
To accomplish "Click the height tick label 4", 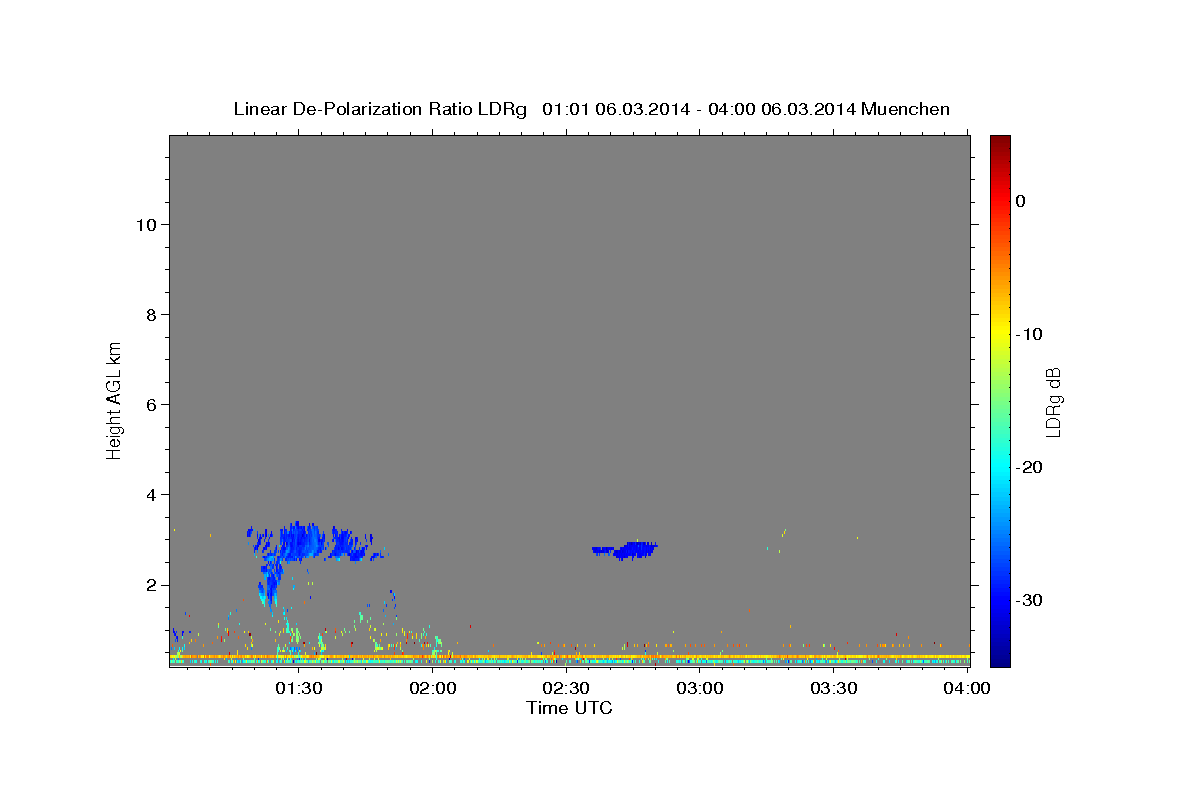I will coord(150,494).
